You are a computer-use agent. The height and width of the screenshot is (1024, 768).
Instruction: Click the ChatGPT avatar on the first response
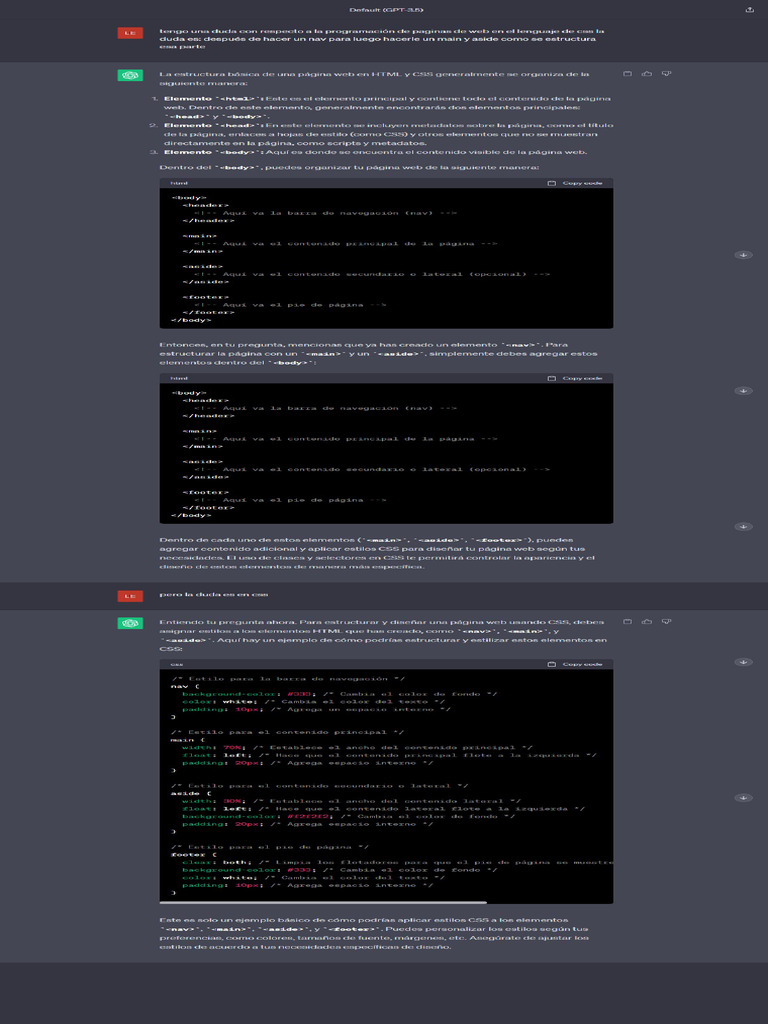pos(130,75)
